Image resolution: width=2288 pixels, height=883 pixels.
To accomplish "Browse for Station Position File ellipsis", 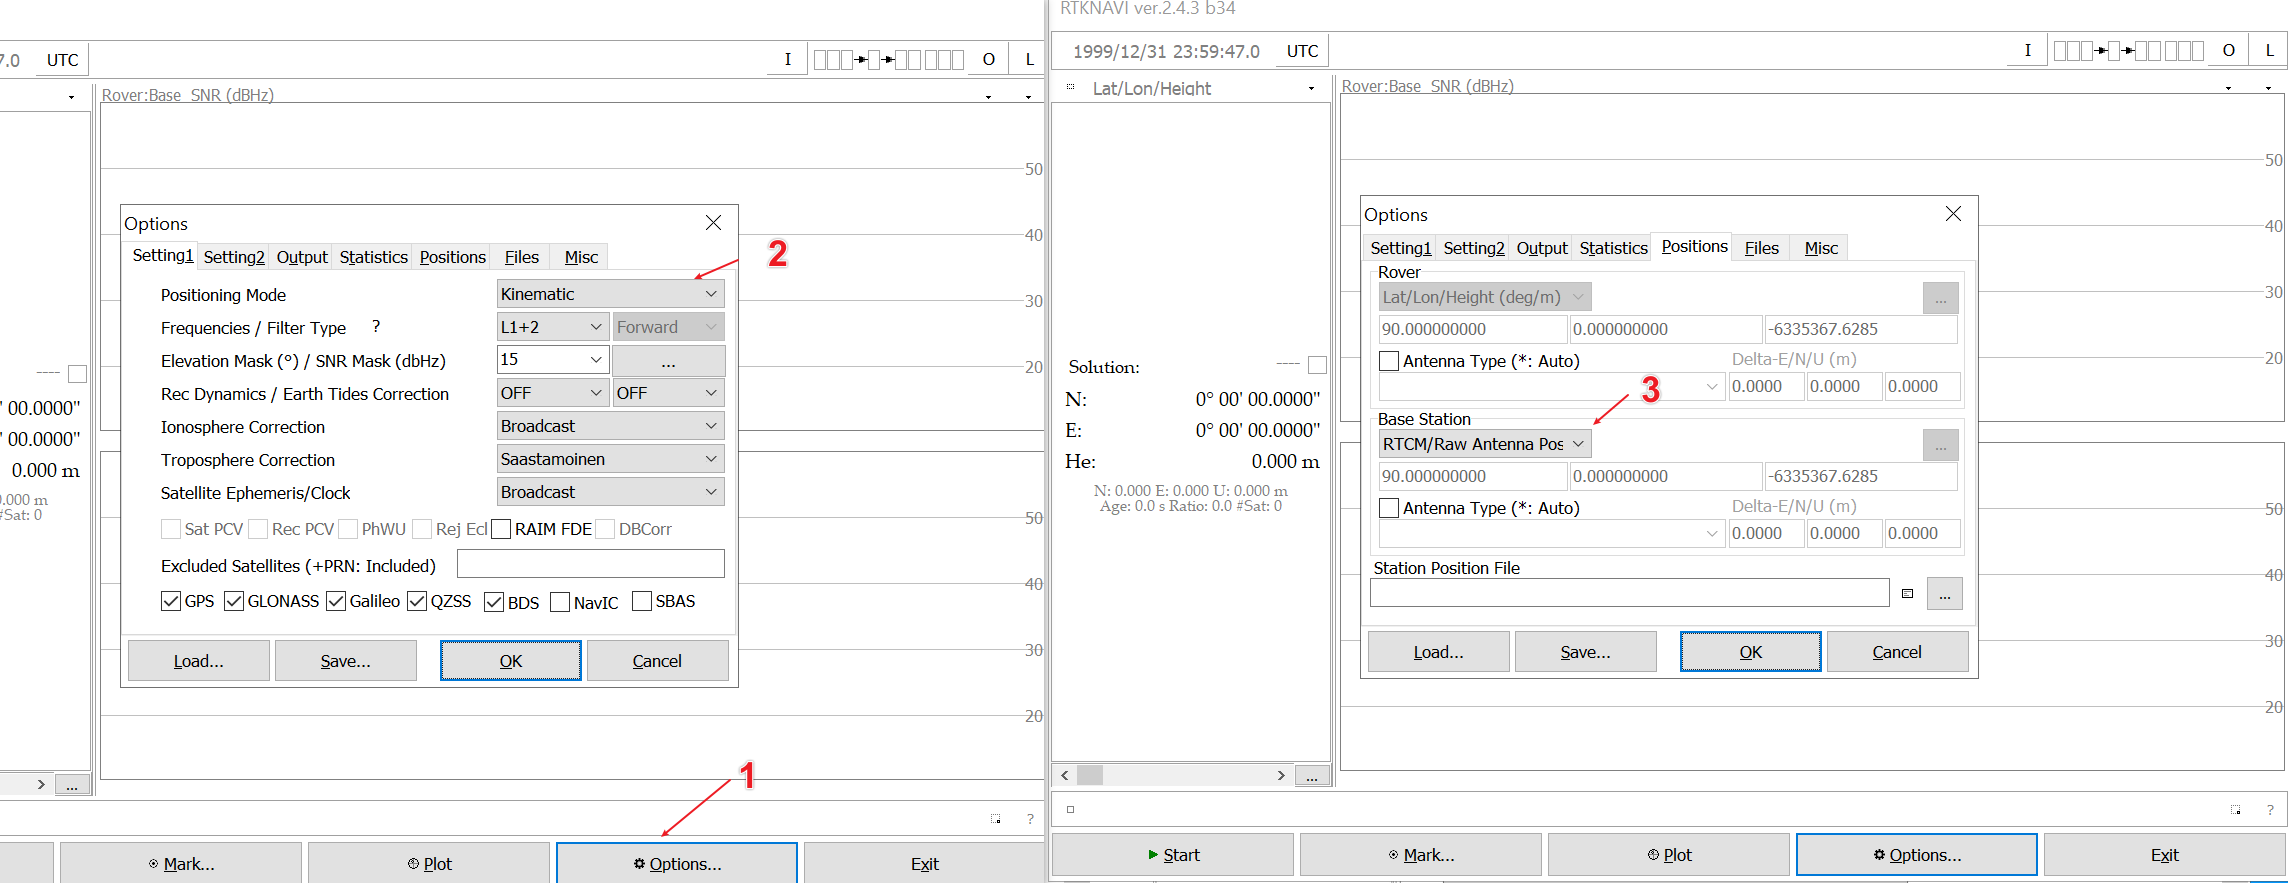I will click(x=1945, y=594).
